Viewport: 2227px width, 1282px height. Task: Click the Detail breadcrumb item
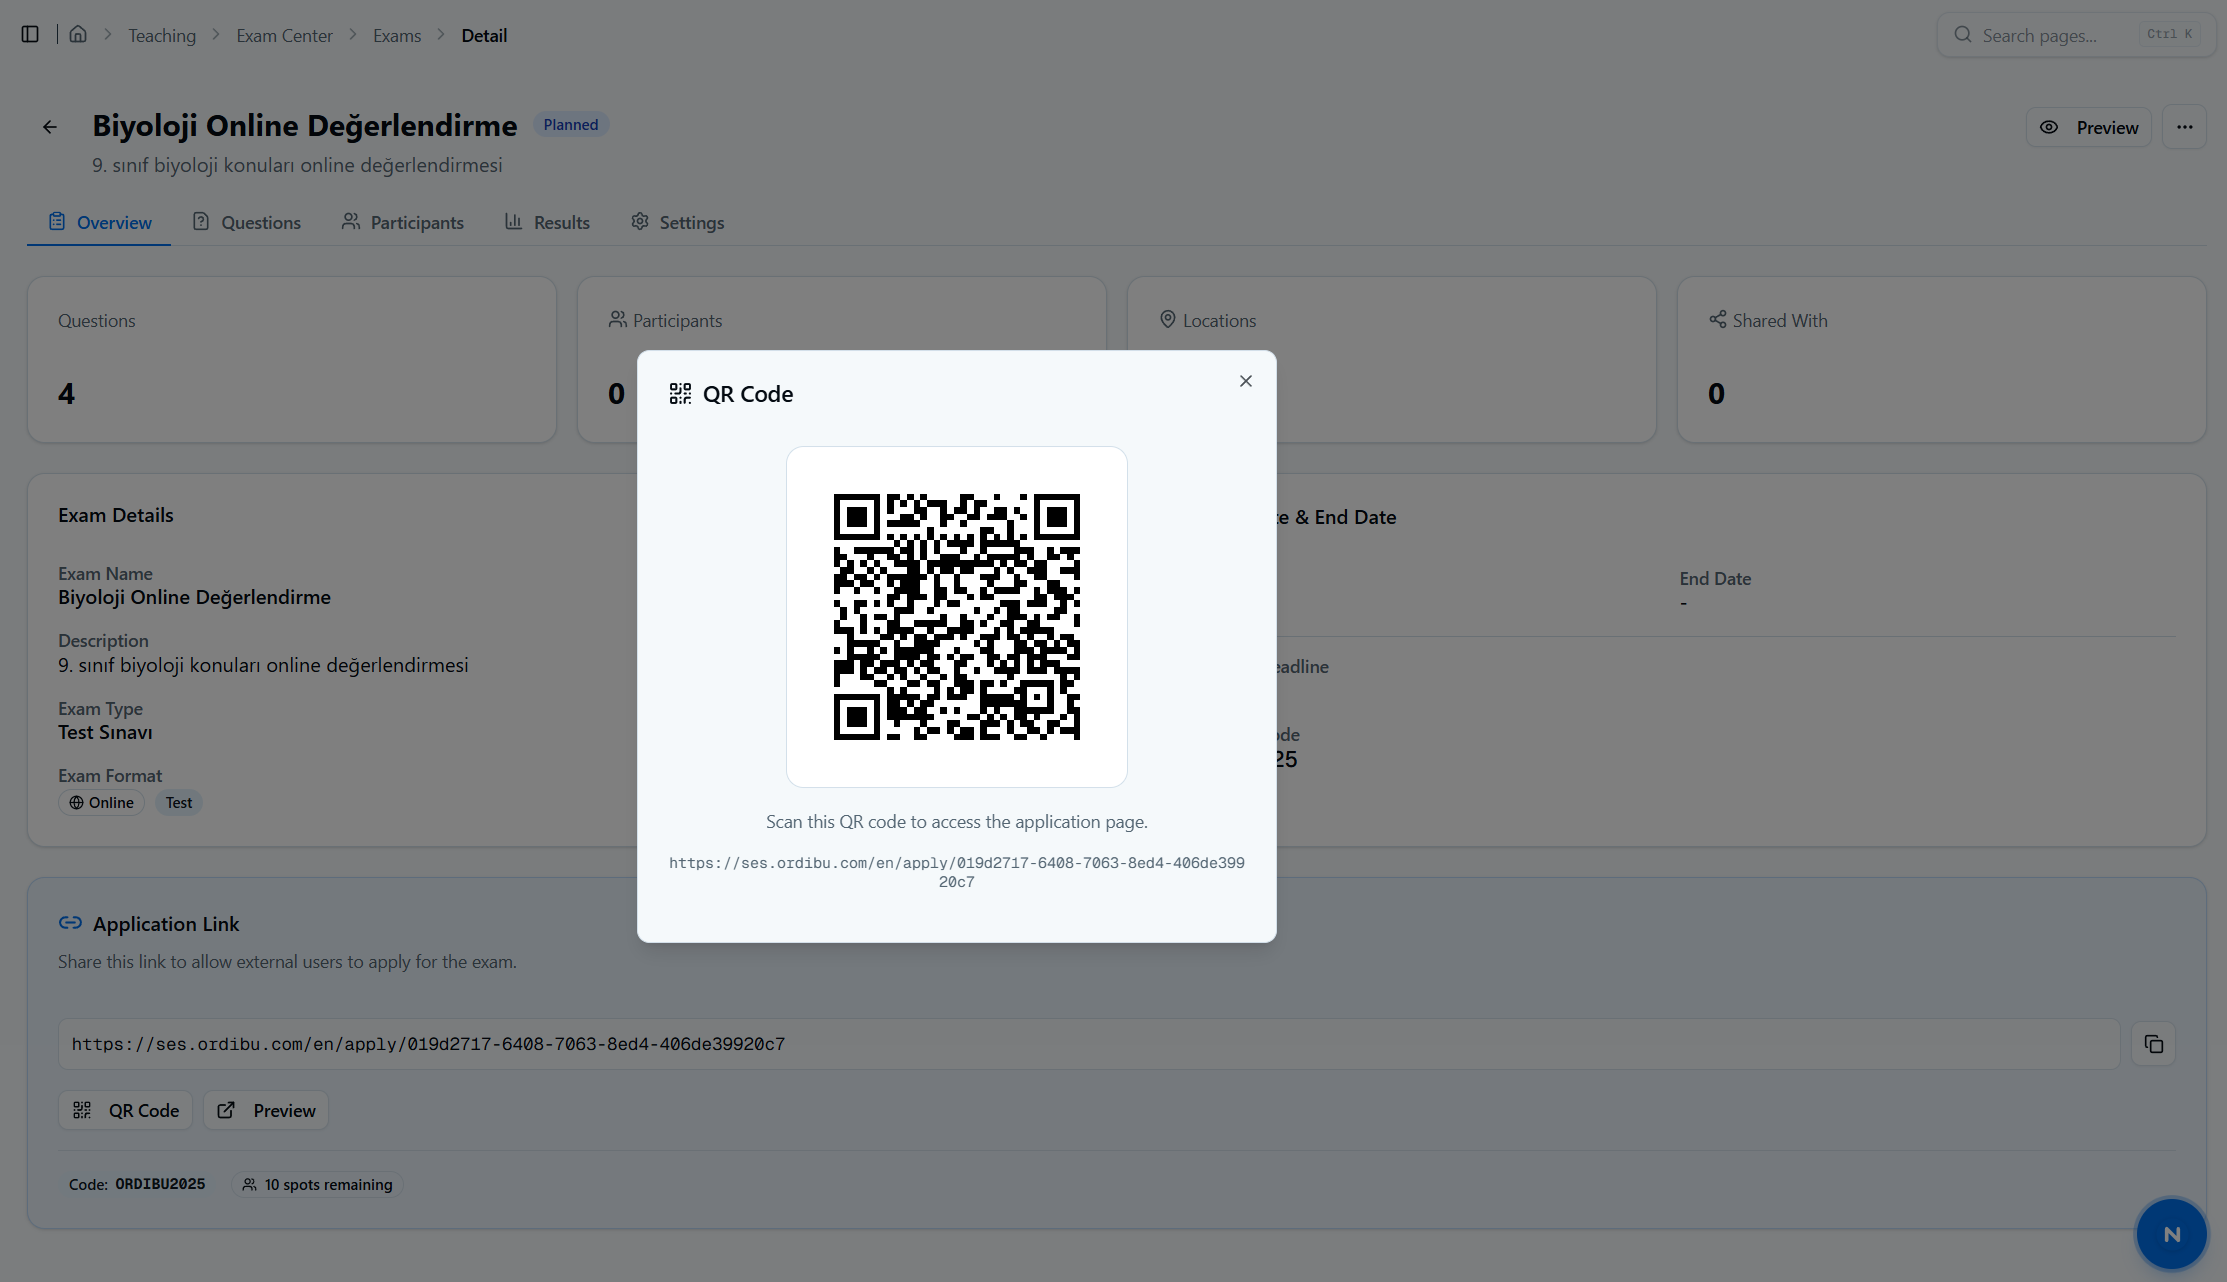484,36
